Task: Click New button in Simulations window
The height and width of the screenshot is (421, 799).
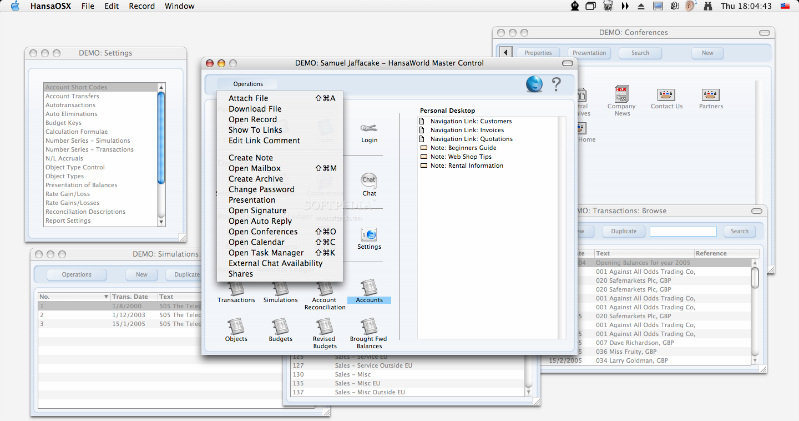Action: tap(141, 274)
